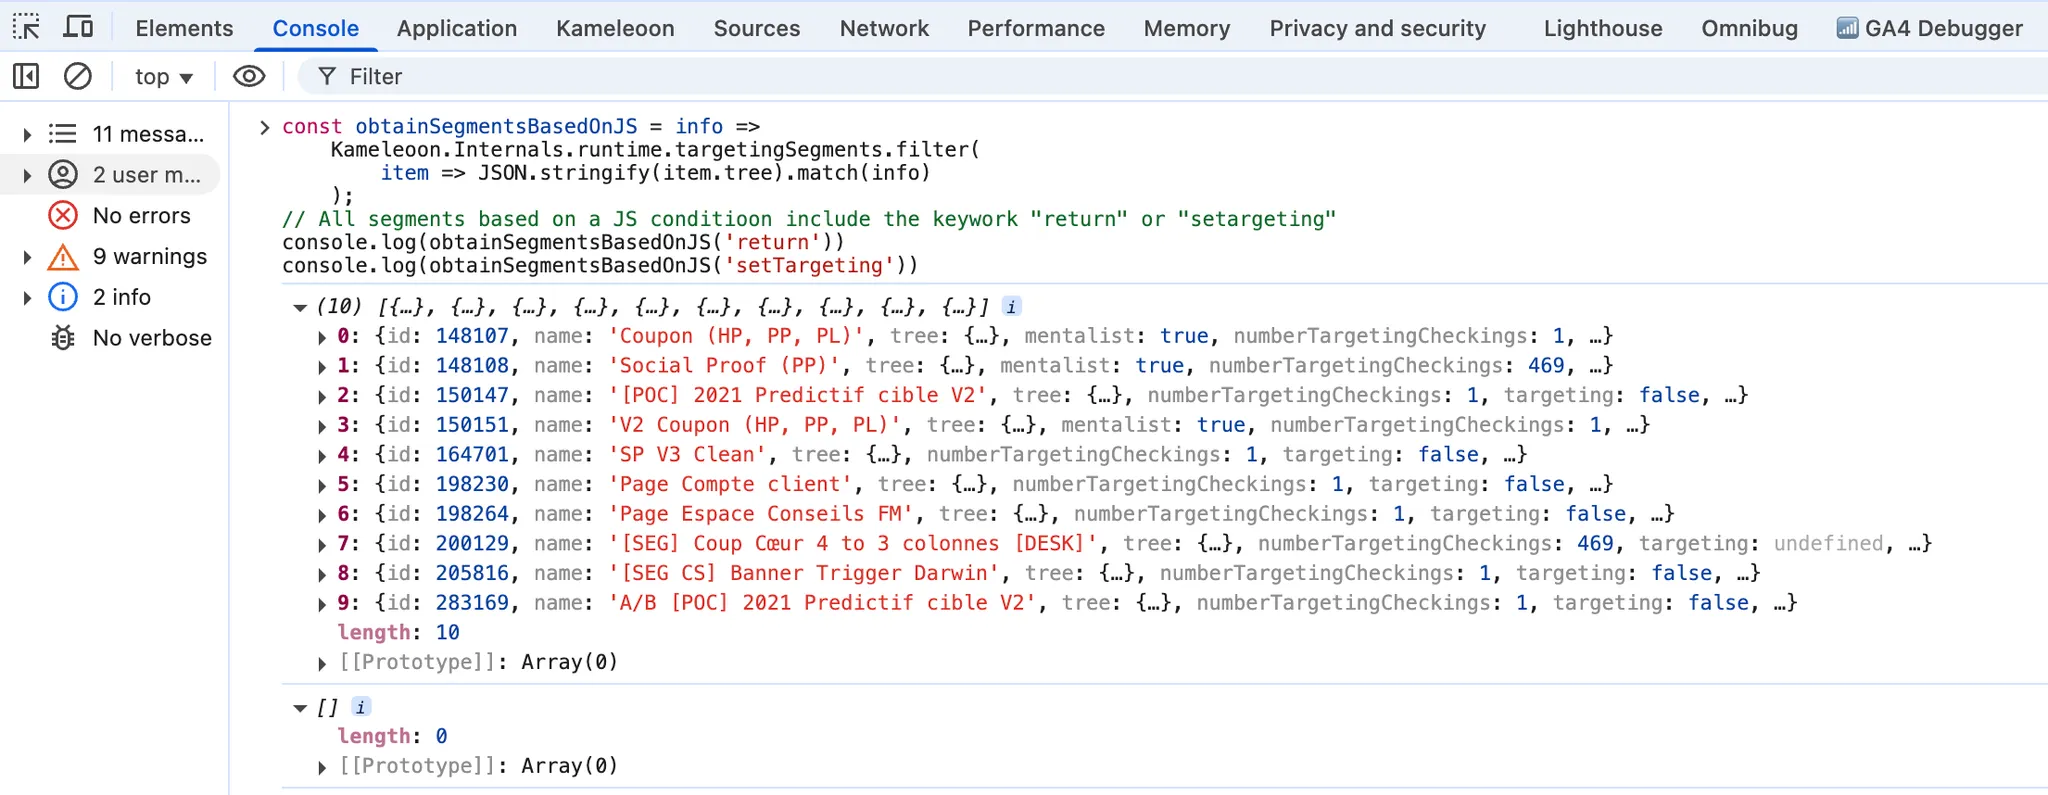Image resolution: width=2048 pixels, height=795 pixels.
Task: Click the info badge beside the empty array
Action: click(361, 707)
